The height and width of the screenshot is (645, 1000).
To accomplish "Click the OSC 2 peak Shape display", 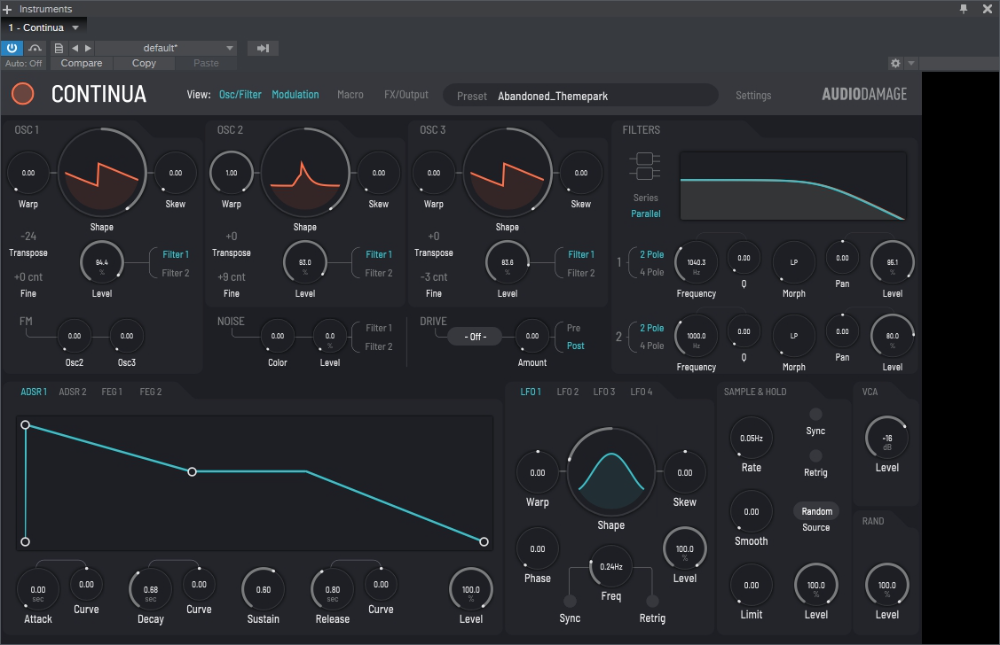I will (305, 173).
